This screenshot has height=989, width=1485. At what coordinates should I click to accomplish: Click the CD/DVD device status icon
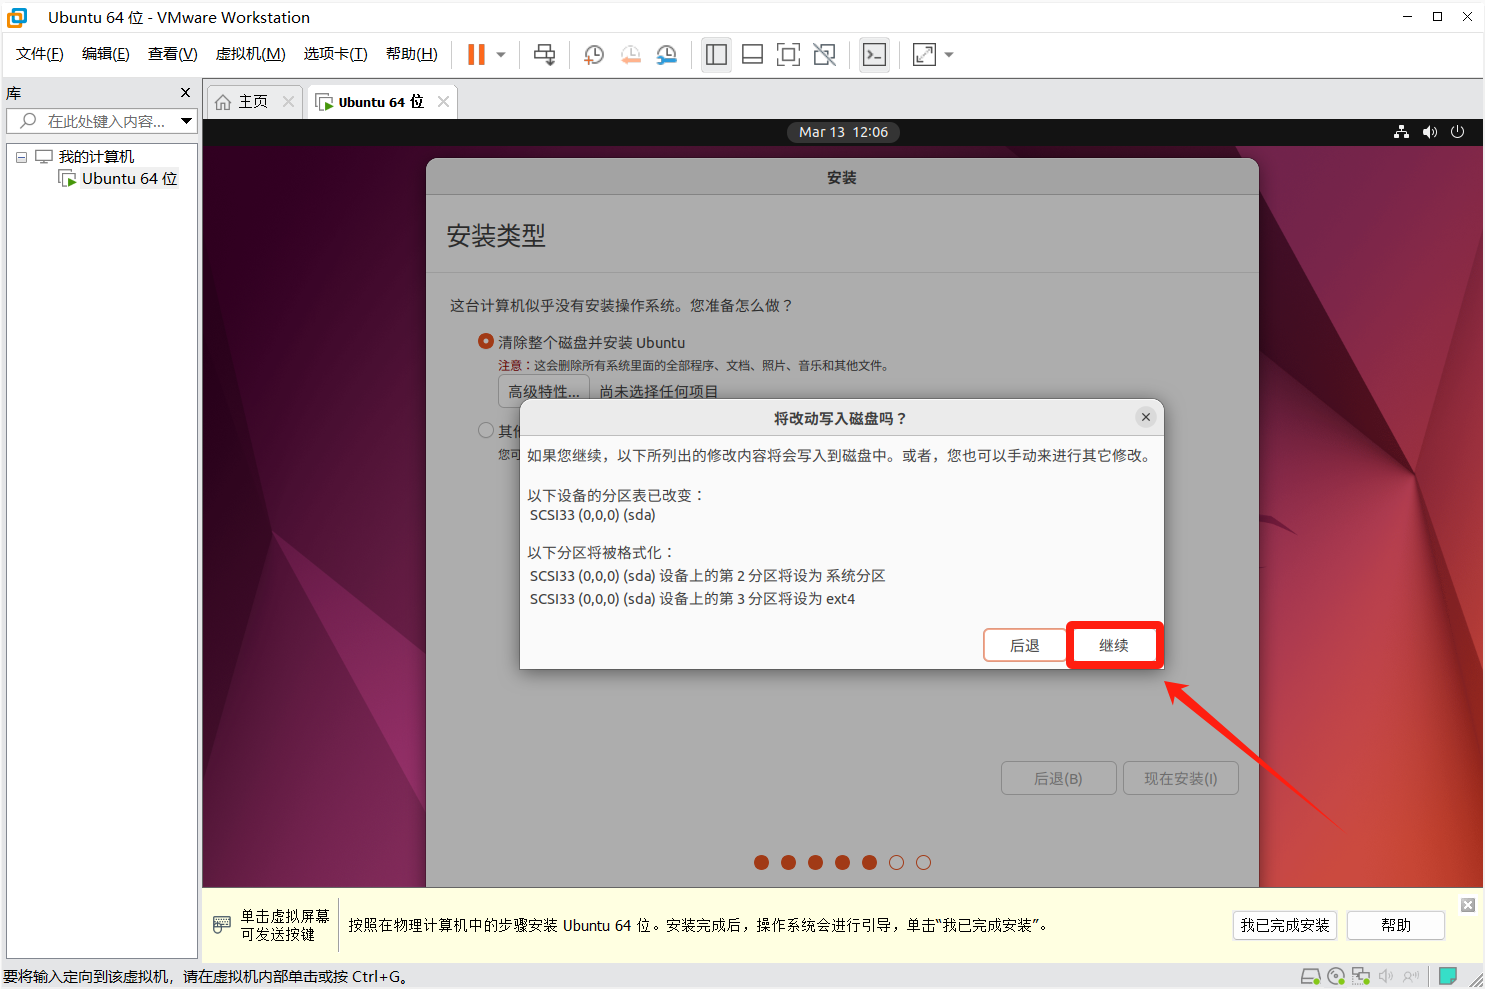click(x=1336, y=976)
